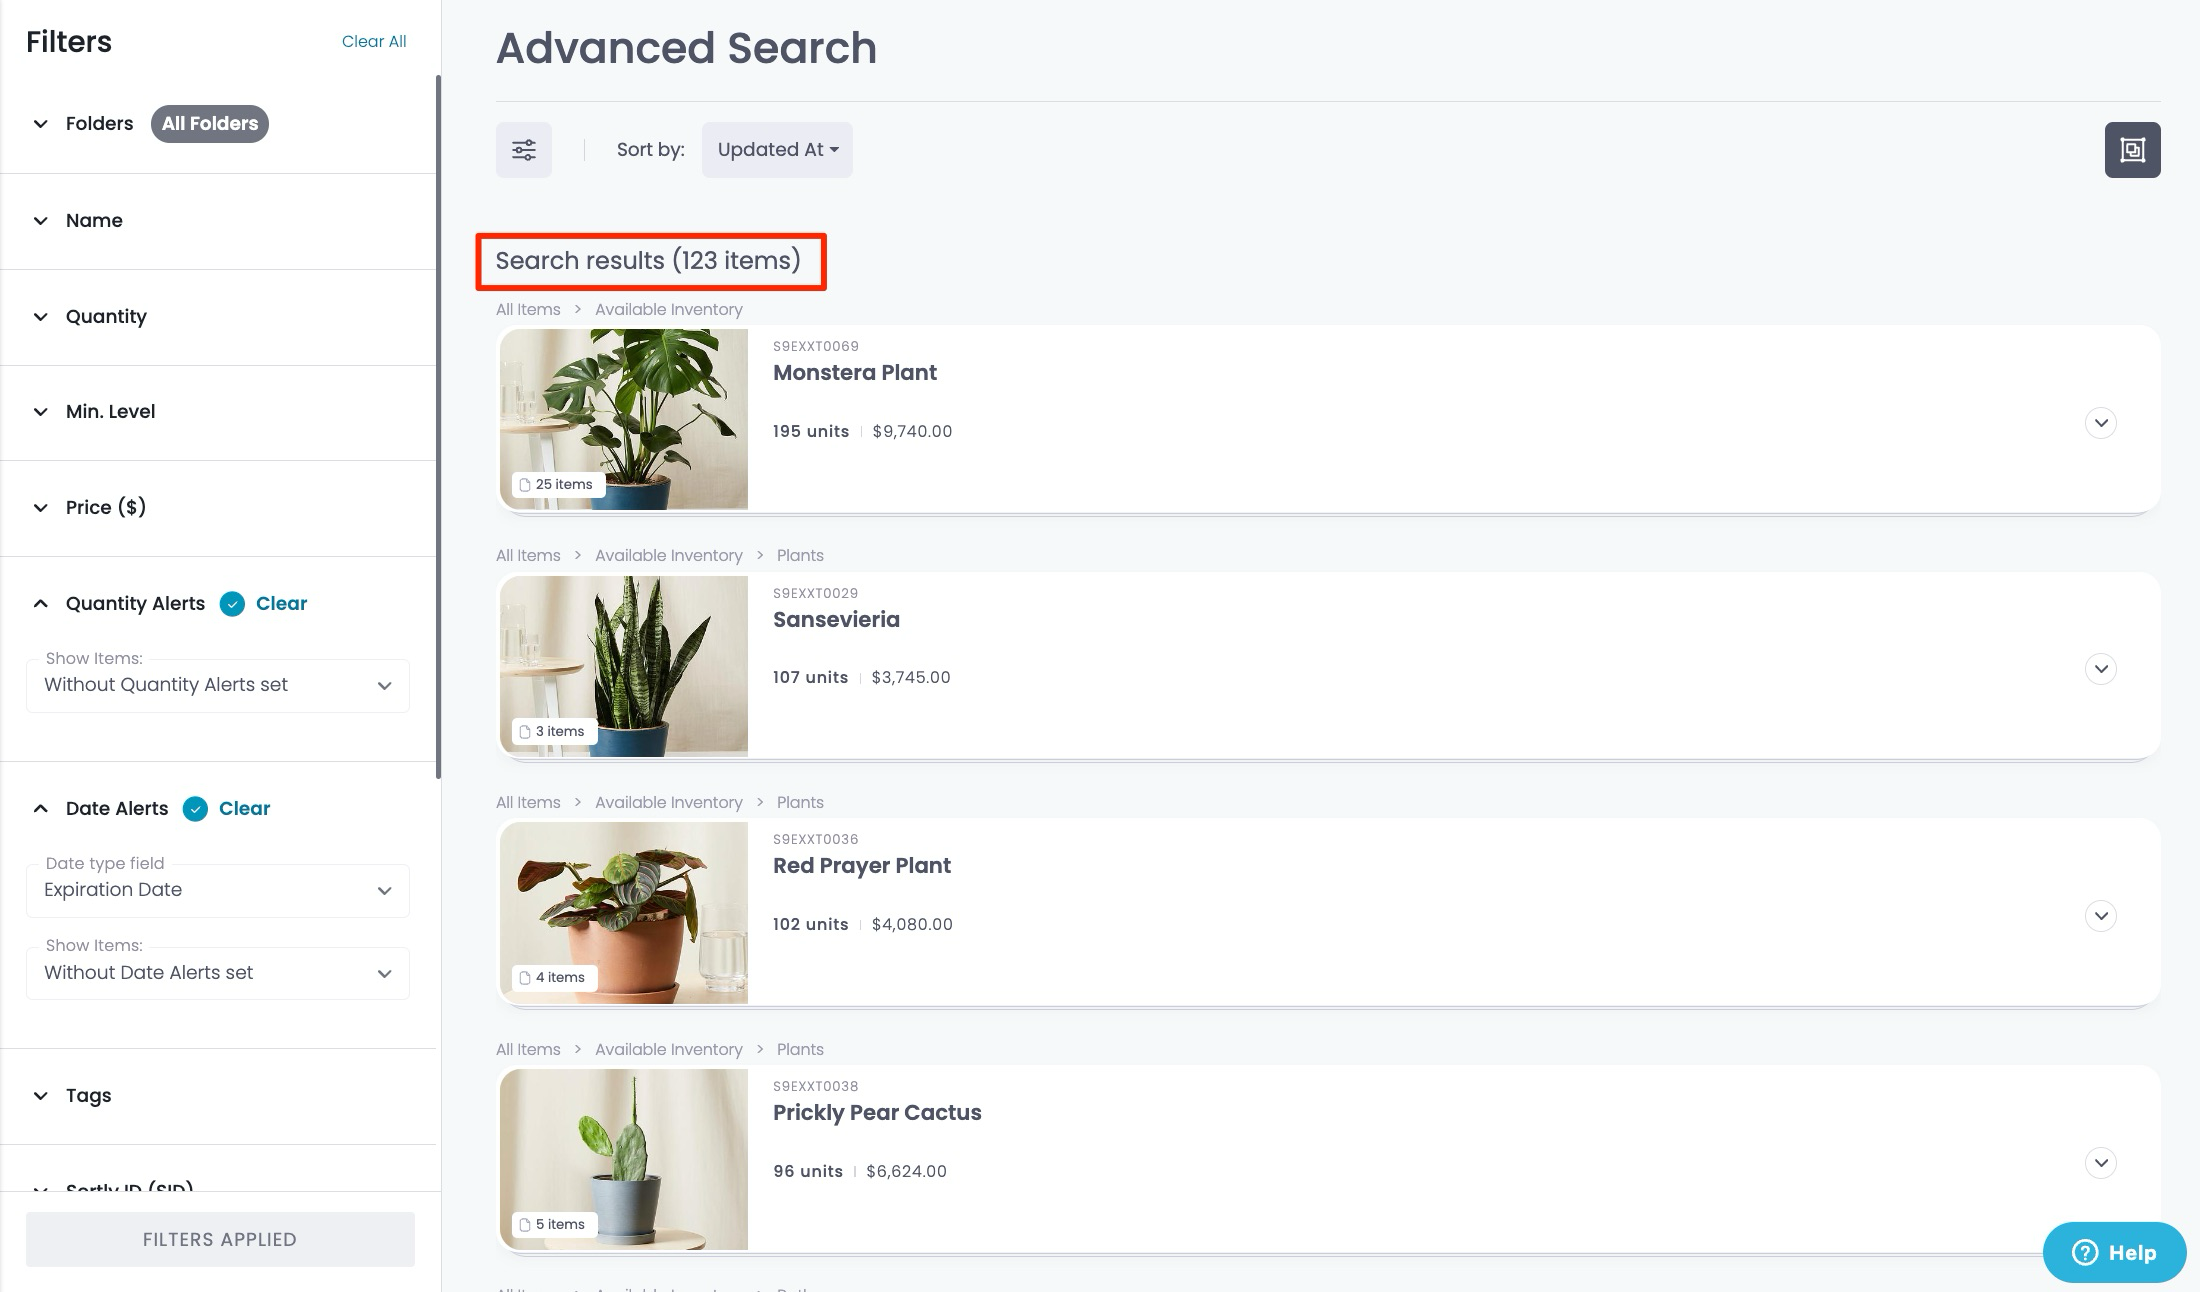The height and width of the screenshot is (1292, 2200).
Task: Expand the Price ($) filter section
Action: (x=106, y=508)
